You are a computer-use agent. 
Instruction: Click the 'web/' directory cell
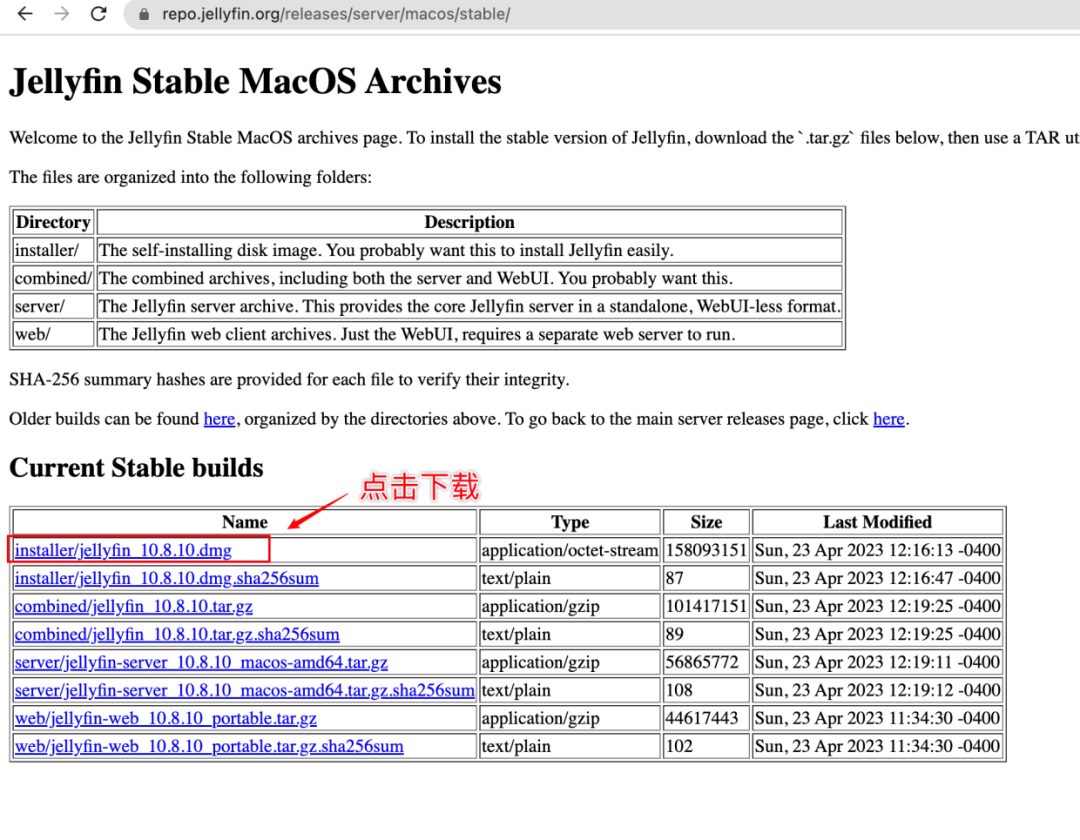(53, 335)
